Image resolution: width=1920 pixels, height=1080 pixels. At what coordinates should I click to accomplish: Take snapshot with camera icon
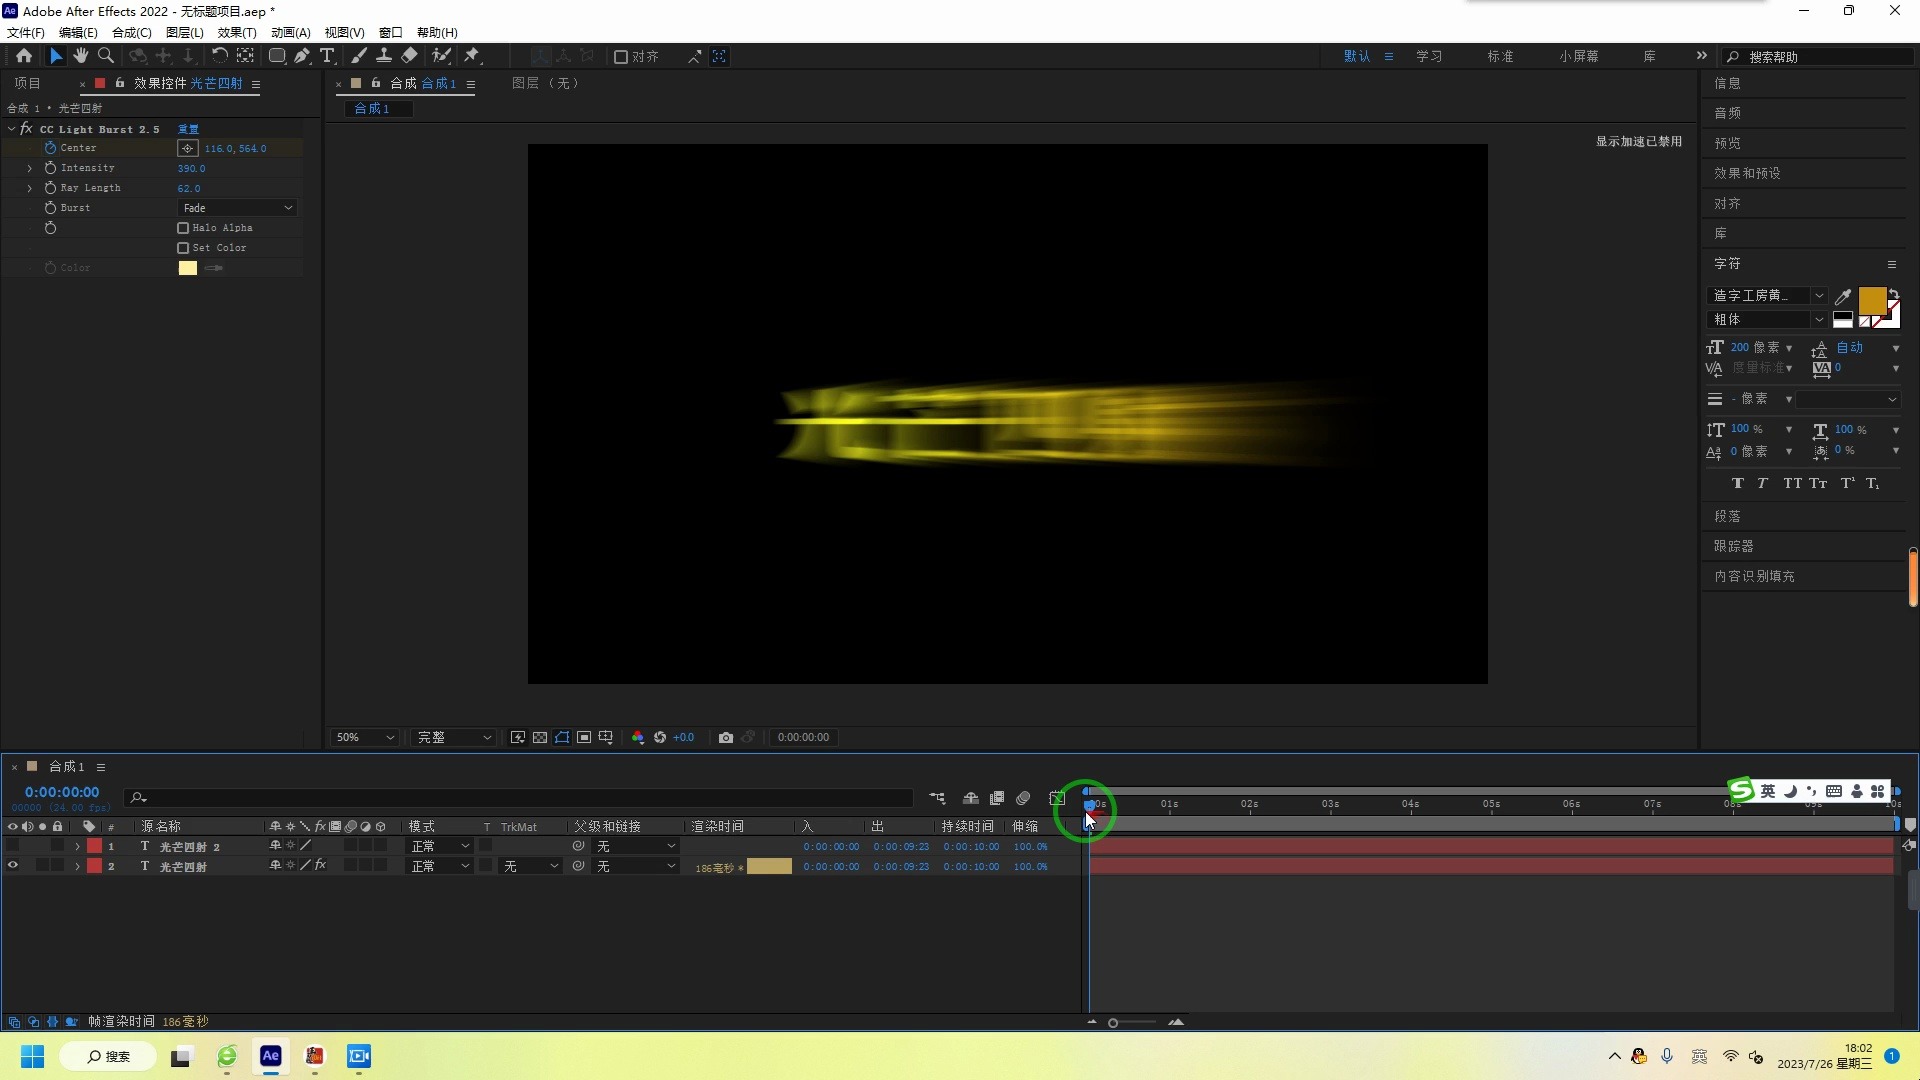[x=726, y=738]
